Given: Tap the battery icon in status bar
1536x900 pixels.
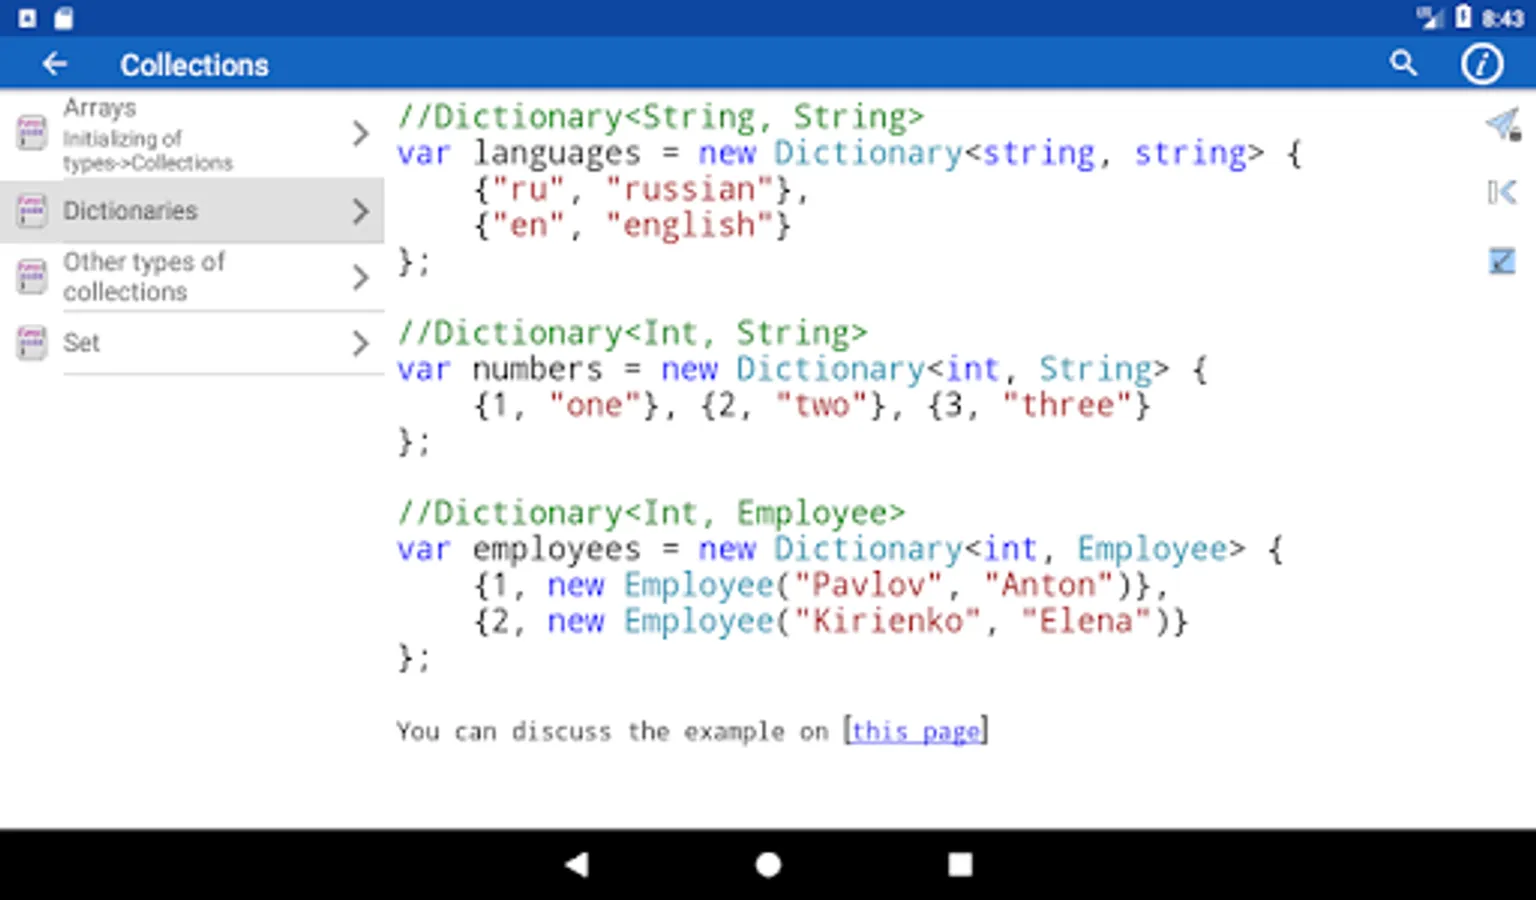Looking at the screenshot, I should pos(1463,17).
